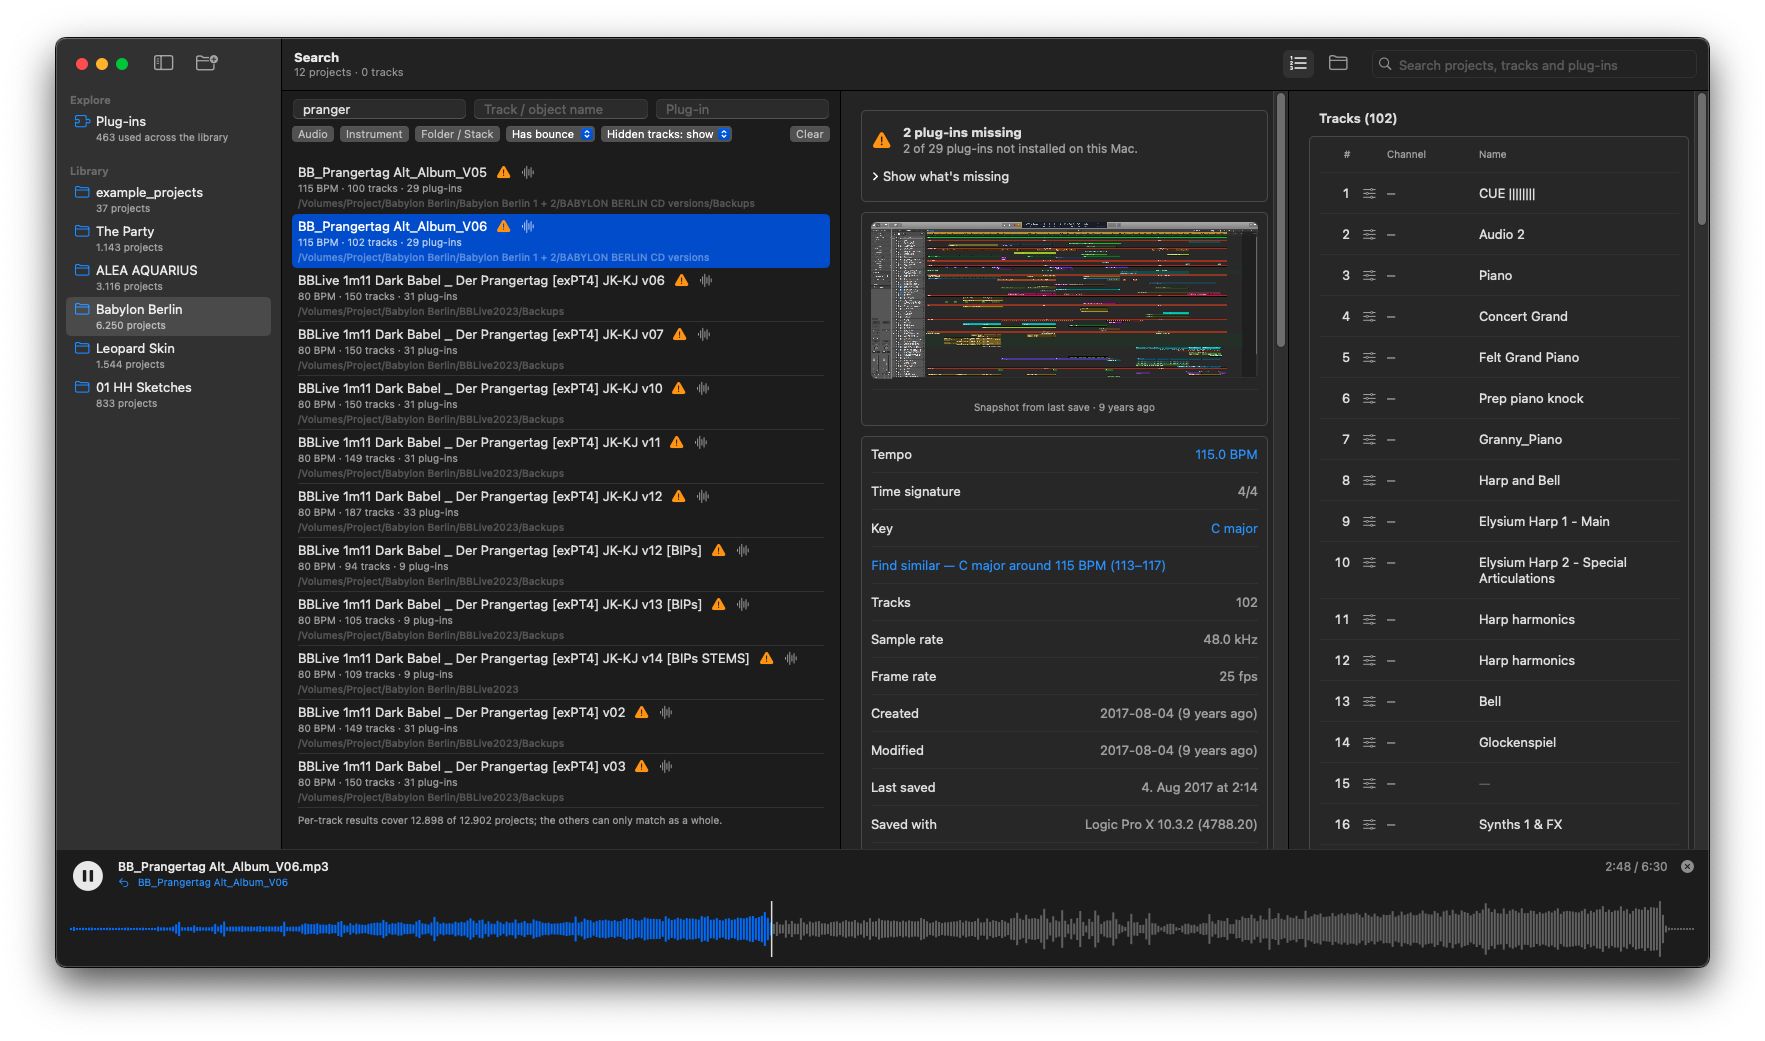Click waveform icon on JK-KJ v12 [BIPs] project

[x=743, y=550]
